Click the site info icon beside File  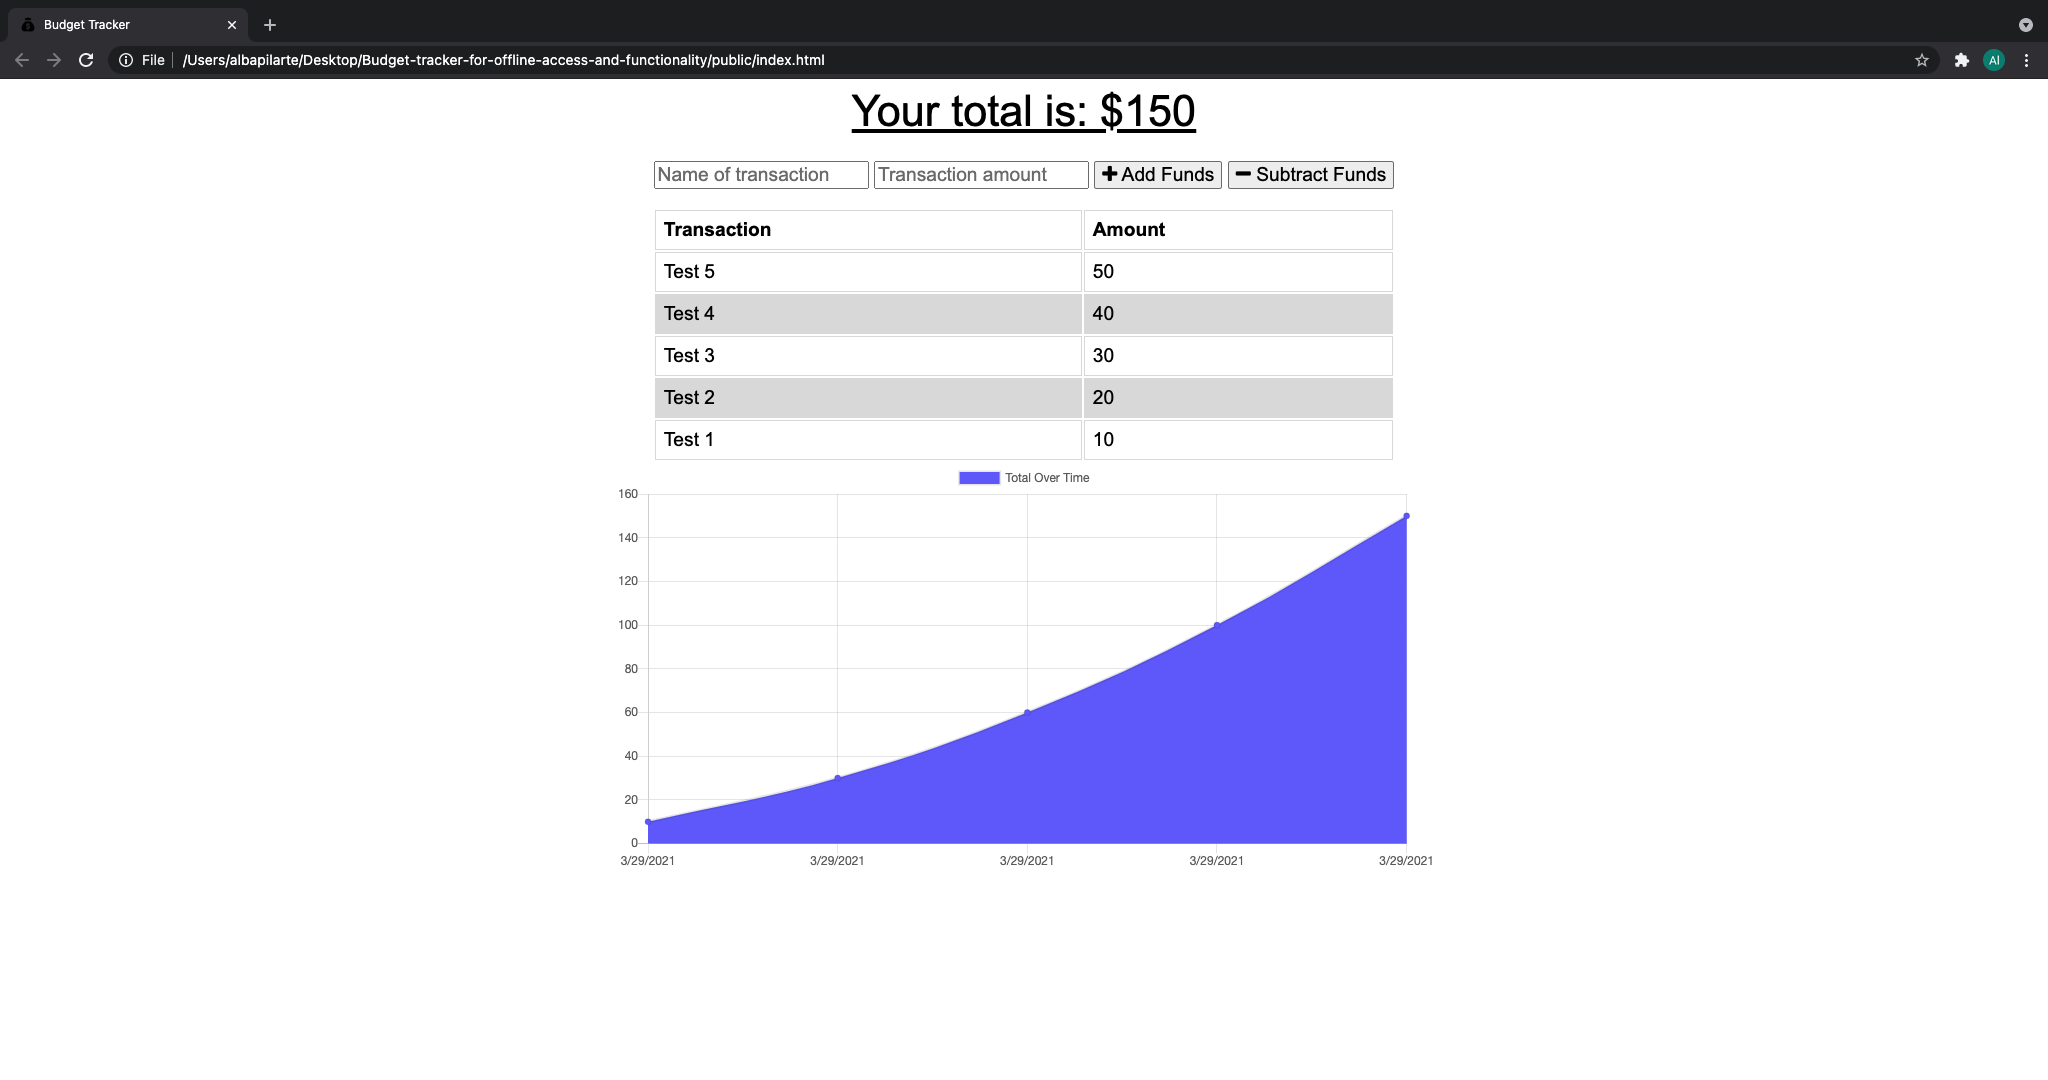[x=126, y=60]
